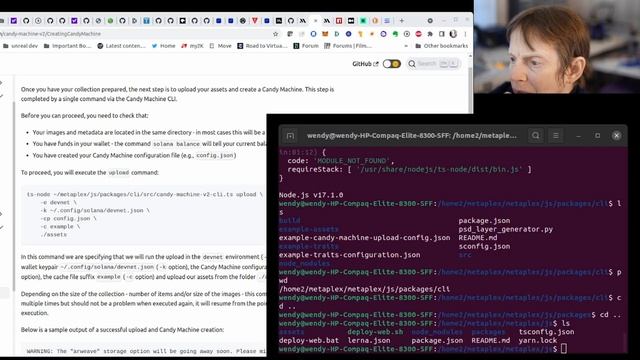Click 'deploy-web.bat' in terminal listing
The height and width of the screenshot is (360, 640).
tap(309, 340)
